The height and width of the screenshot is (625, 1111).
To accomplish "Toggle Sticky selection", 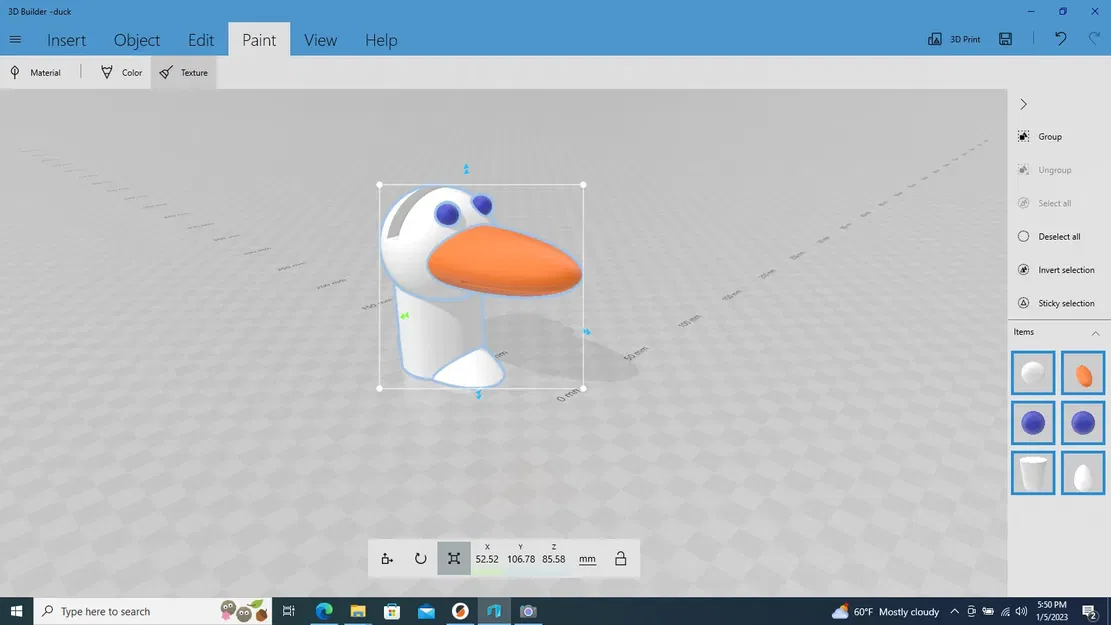I will pyautogui.click(x=1056, y=303).
